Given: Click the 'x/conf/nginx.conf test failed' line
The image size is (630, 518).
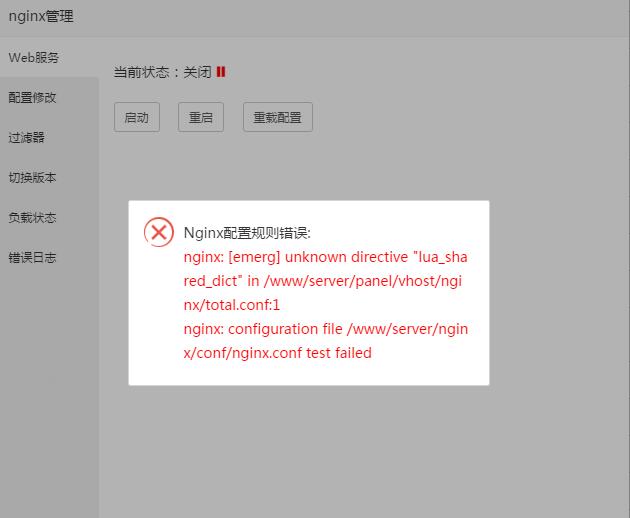Looking at the screenshot, I should click(x=278, y=353).
